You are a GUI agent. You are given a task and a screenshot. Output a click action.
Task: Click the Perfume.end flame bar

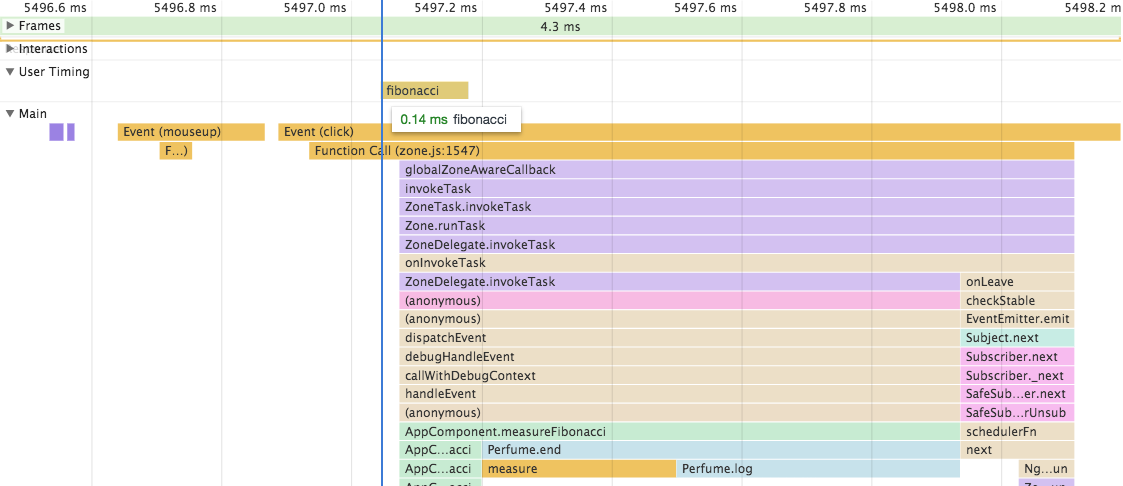click(721, 450)
